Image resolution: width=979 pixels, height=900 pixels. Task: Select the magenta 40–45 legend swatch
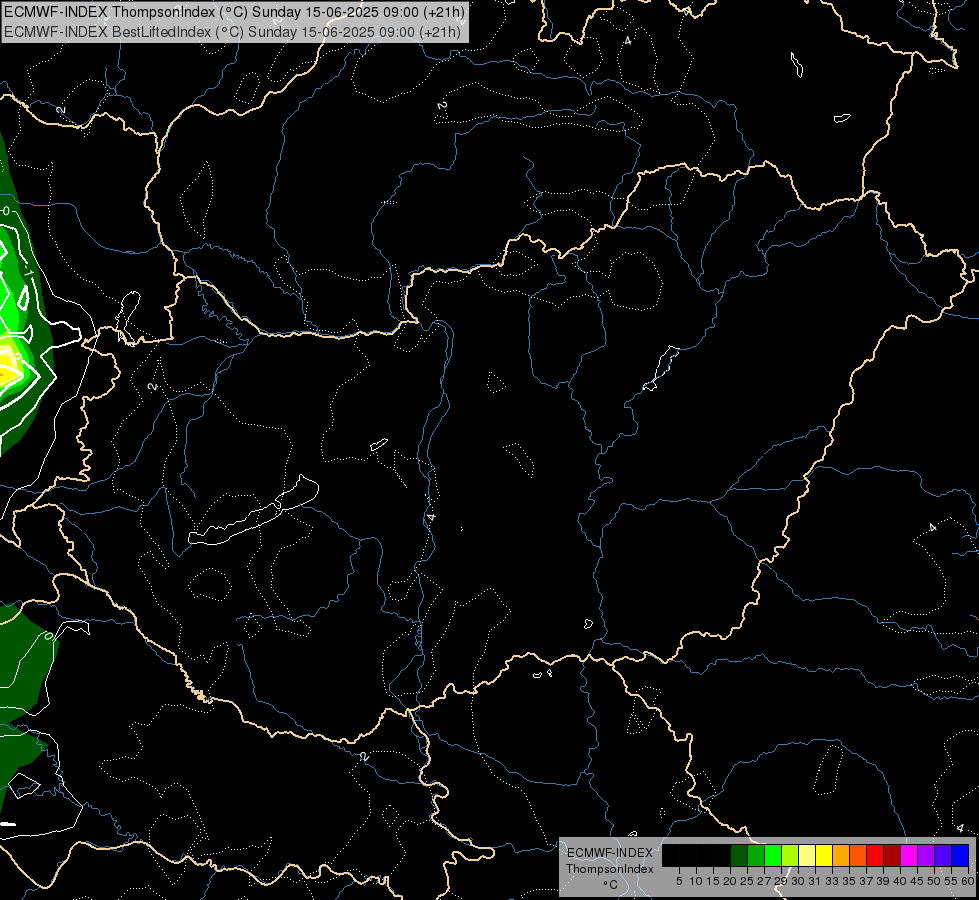(909, 855)
